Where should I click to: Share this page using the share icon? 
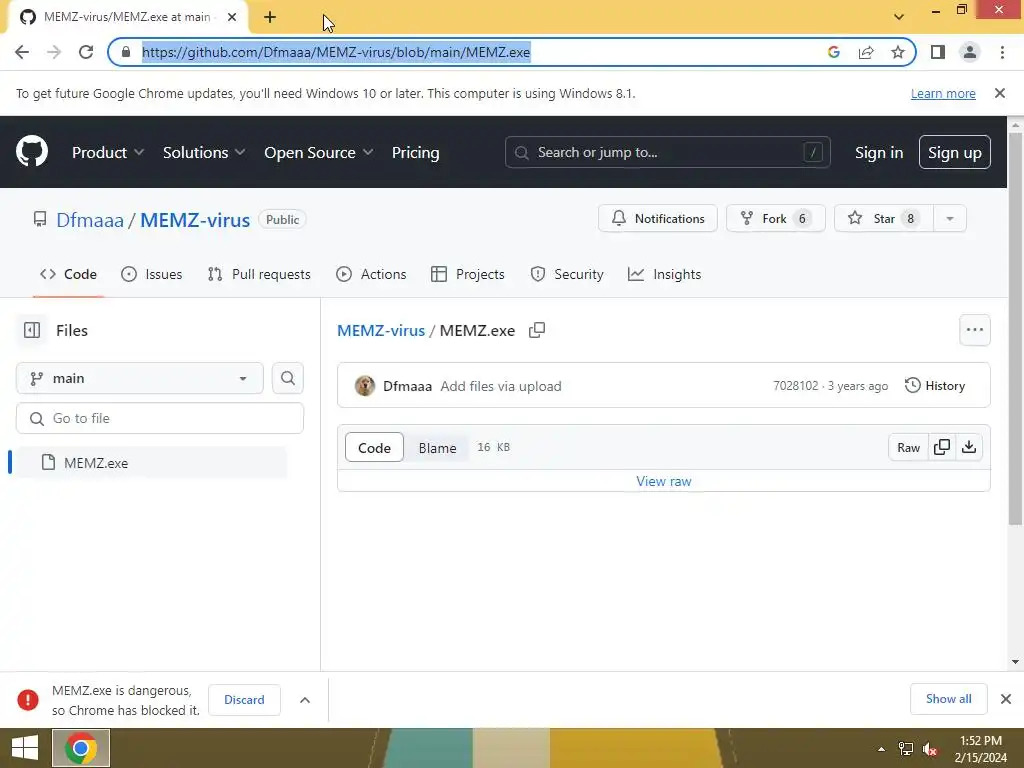(x=866, y=52)
